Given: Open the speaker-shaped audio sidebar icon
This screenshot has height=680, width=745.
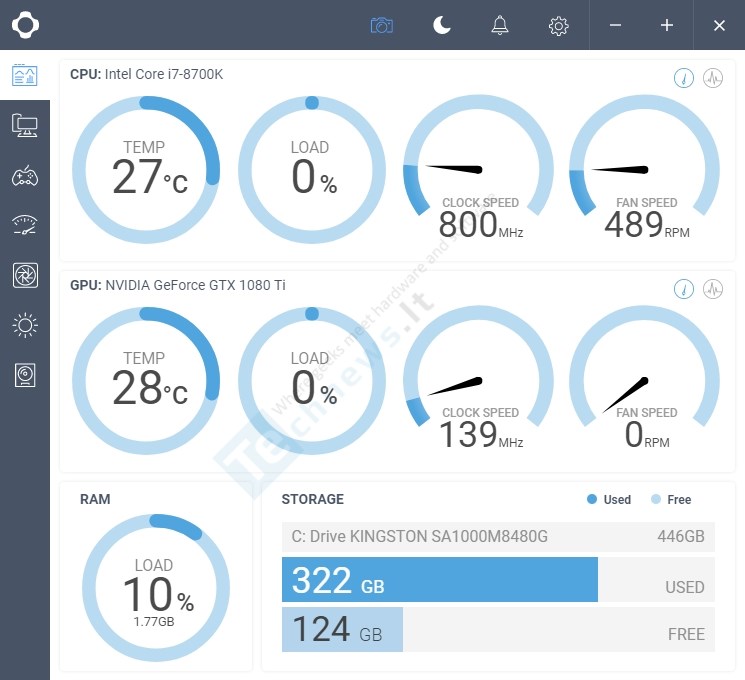Looking at the screenshot, I should point(25,375).
